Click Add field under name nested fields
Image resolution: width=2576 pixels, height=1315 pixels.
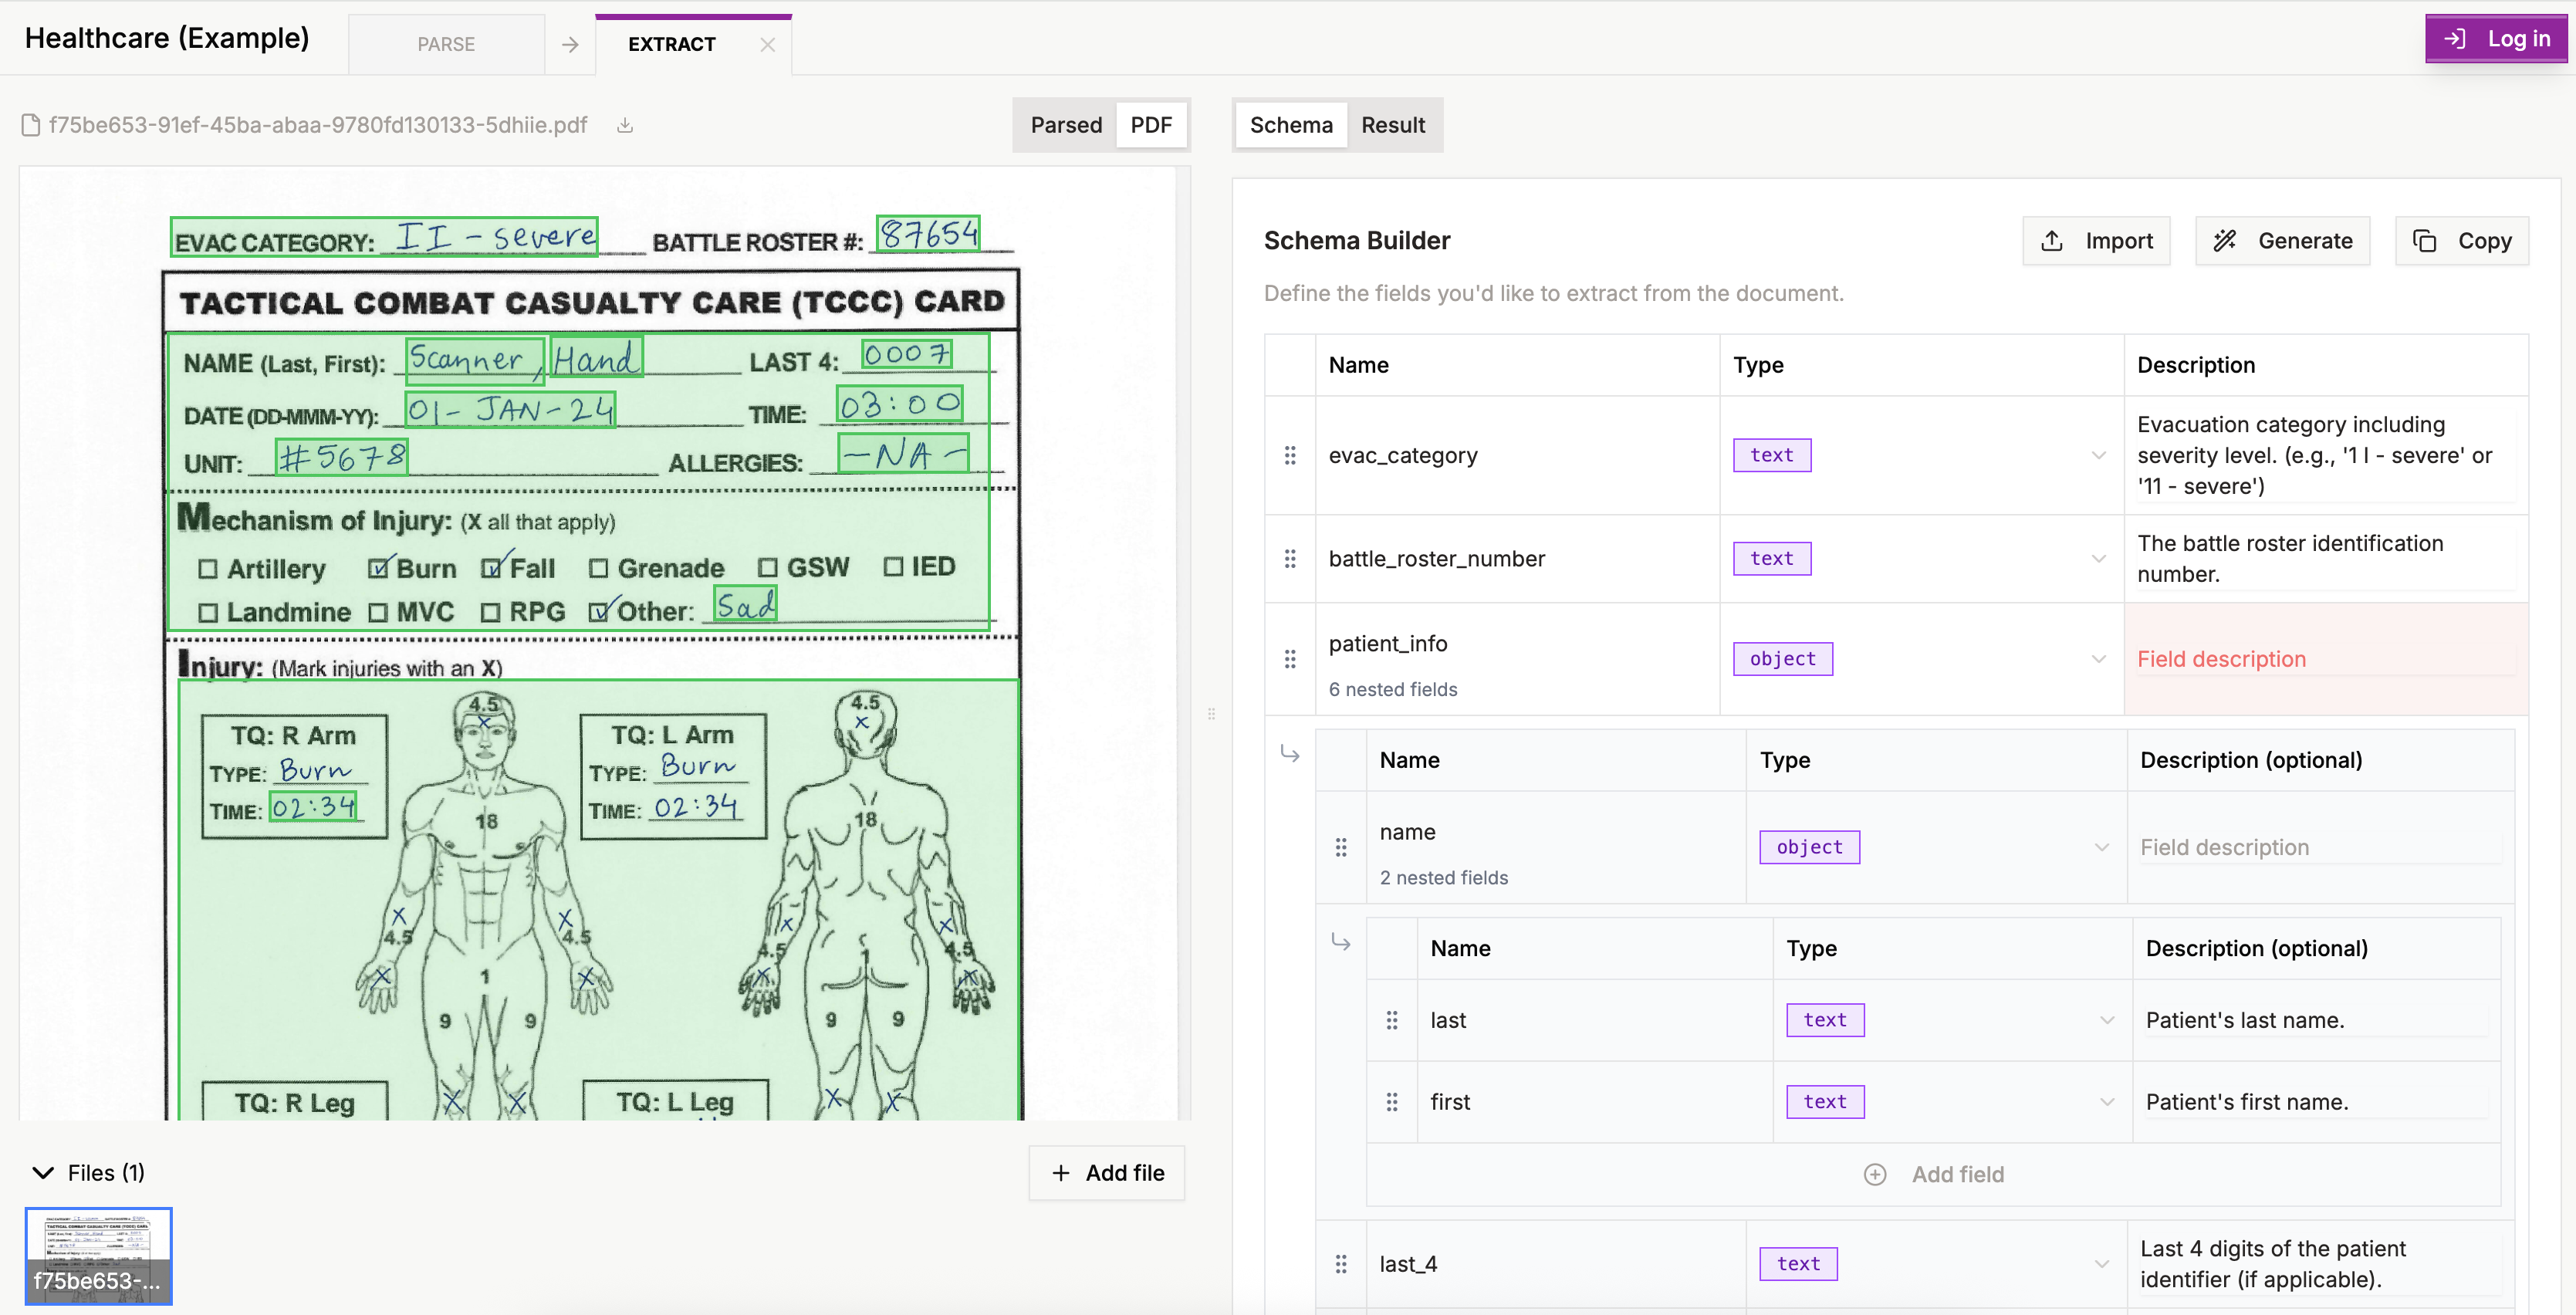click(1934, 1174)
